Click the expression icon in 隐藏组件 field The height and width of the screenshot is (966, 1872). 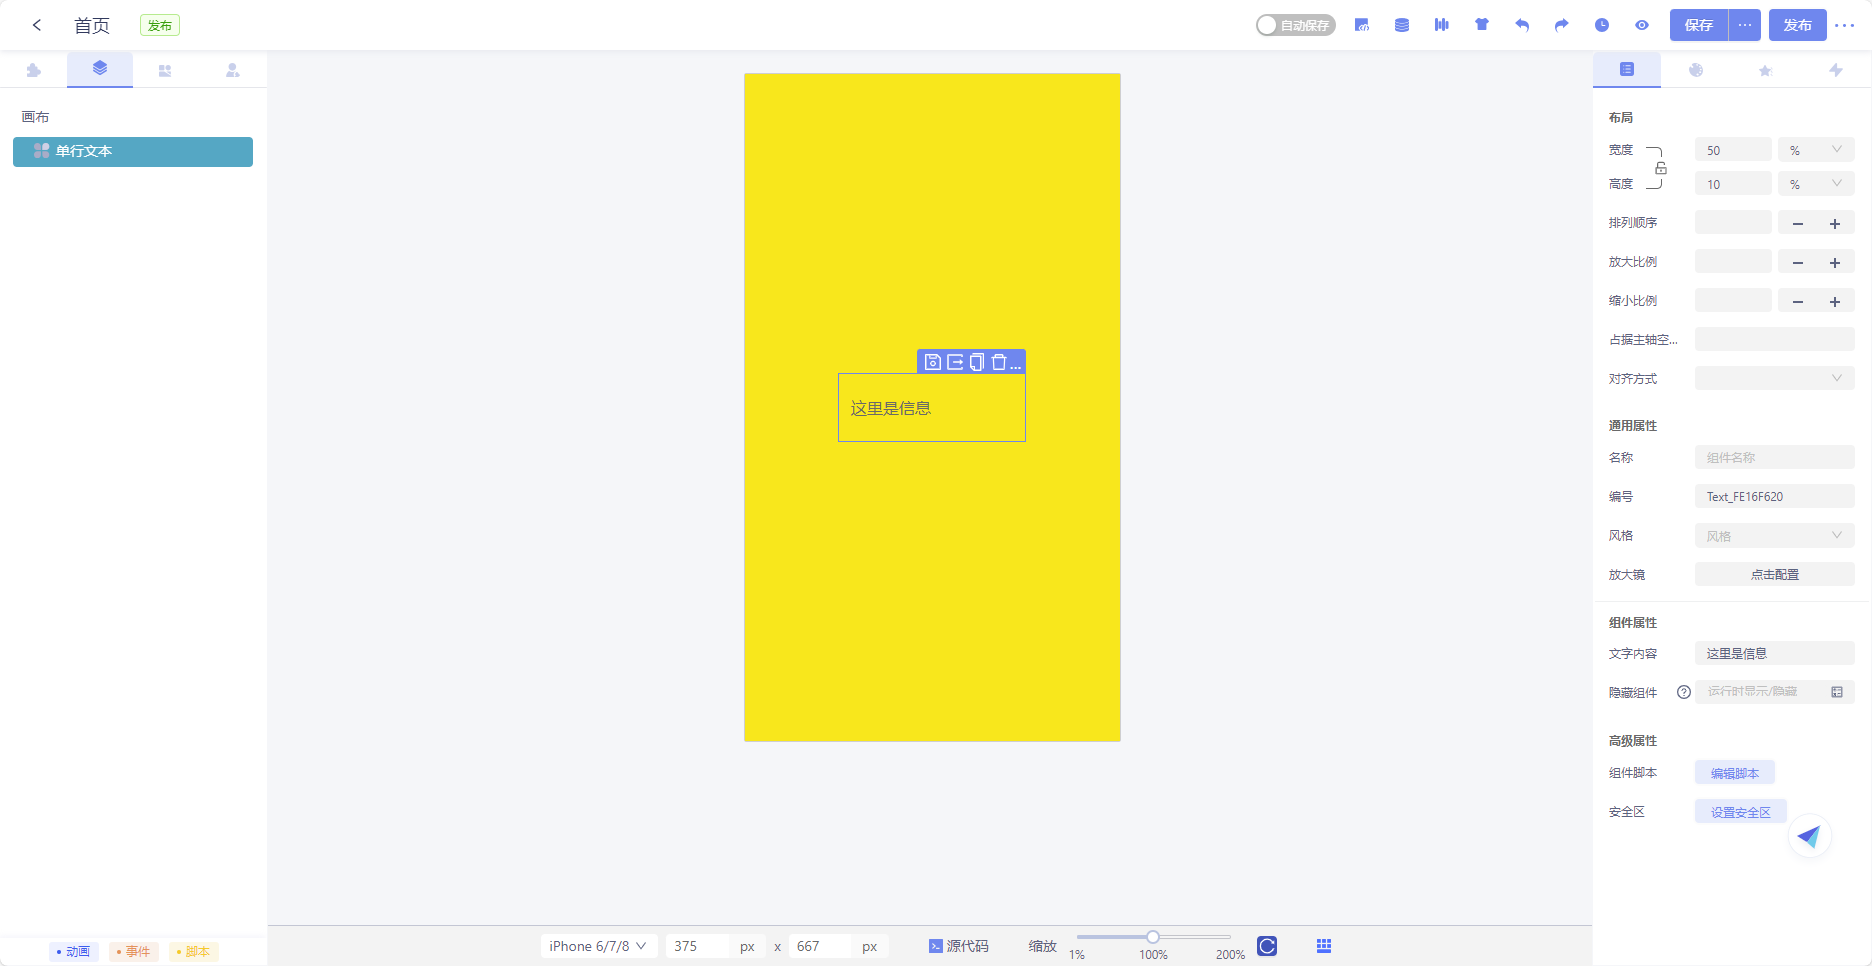[1837, 692]
